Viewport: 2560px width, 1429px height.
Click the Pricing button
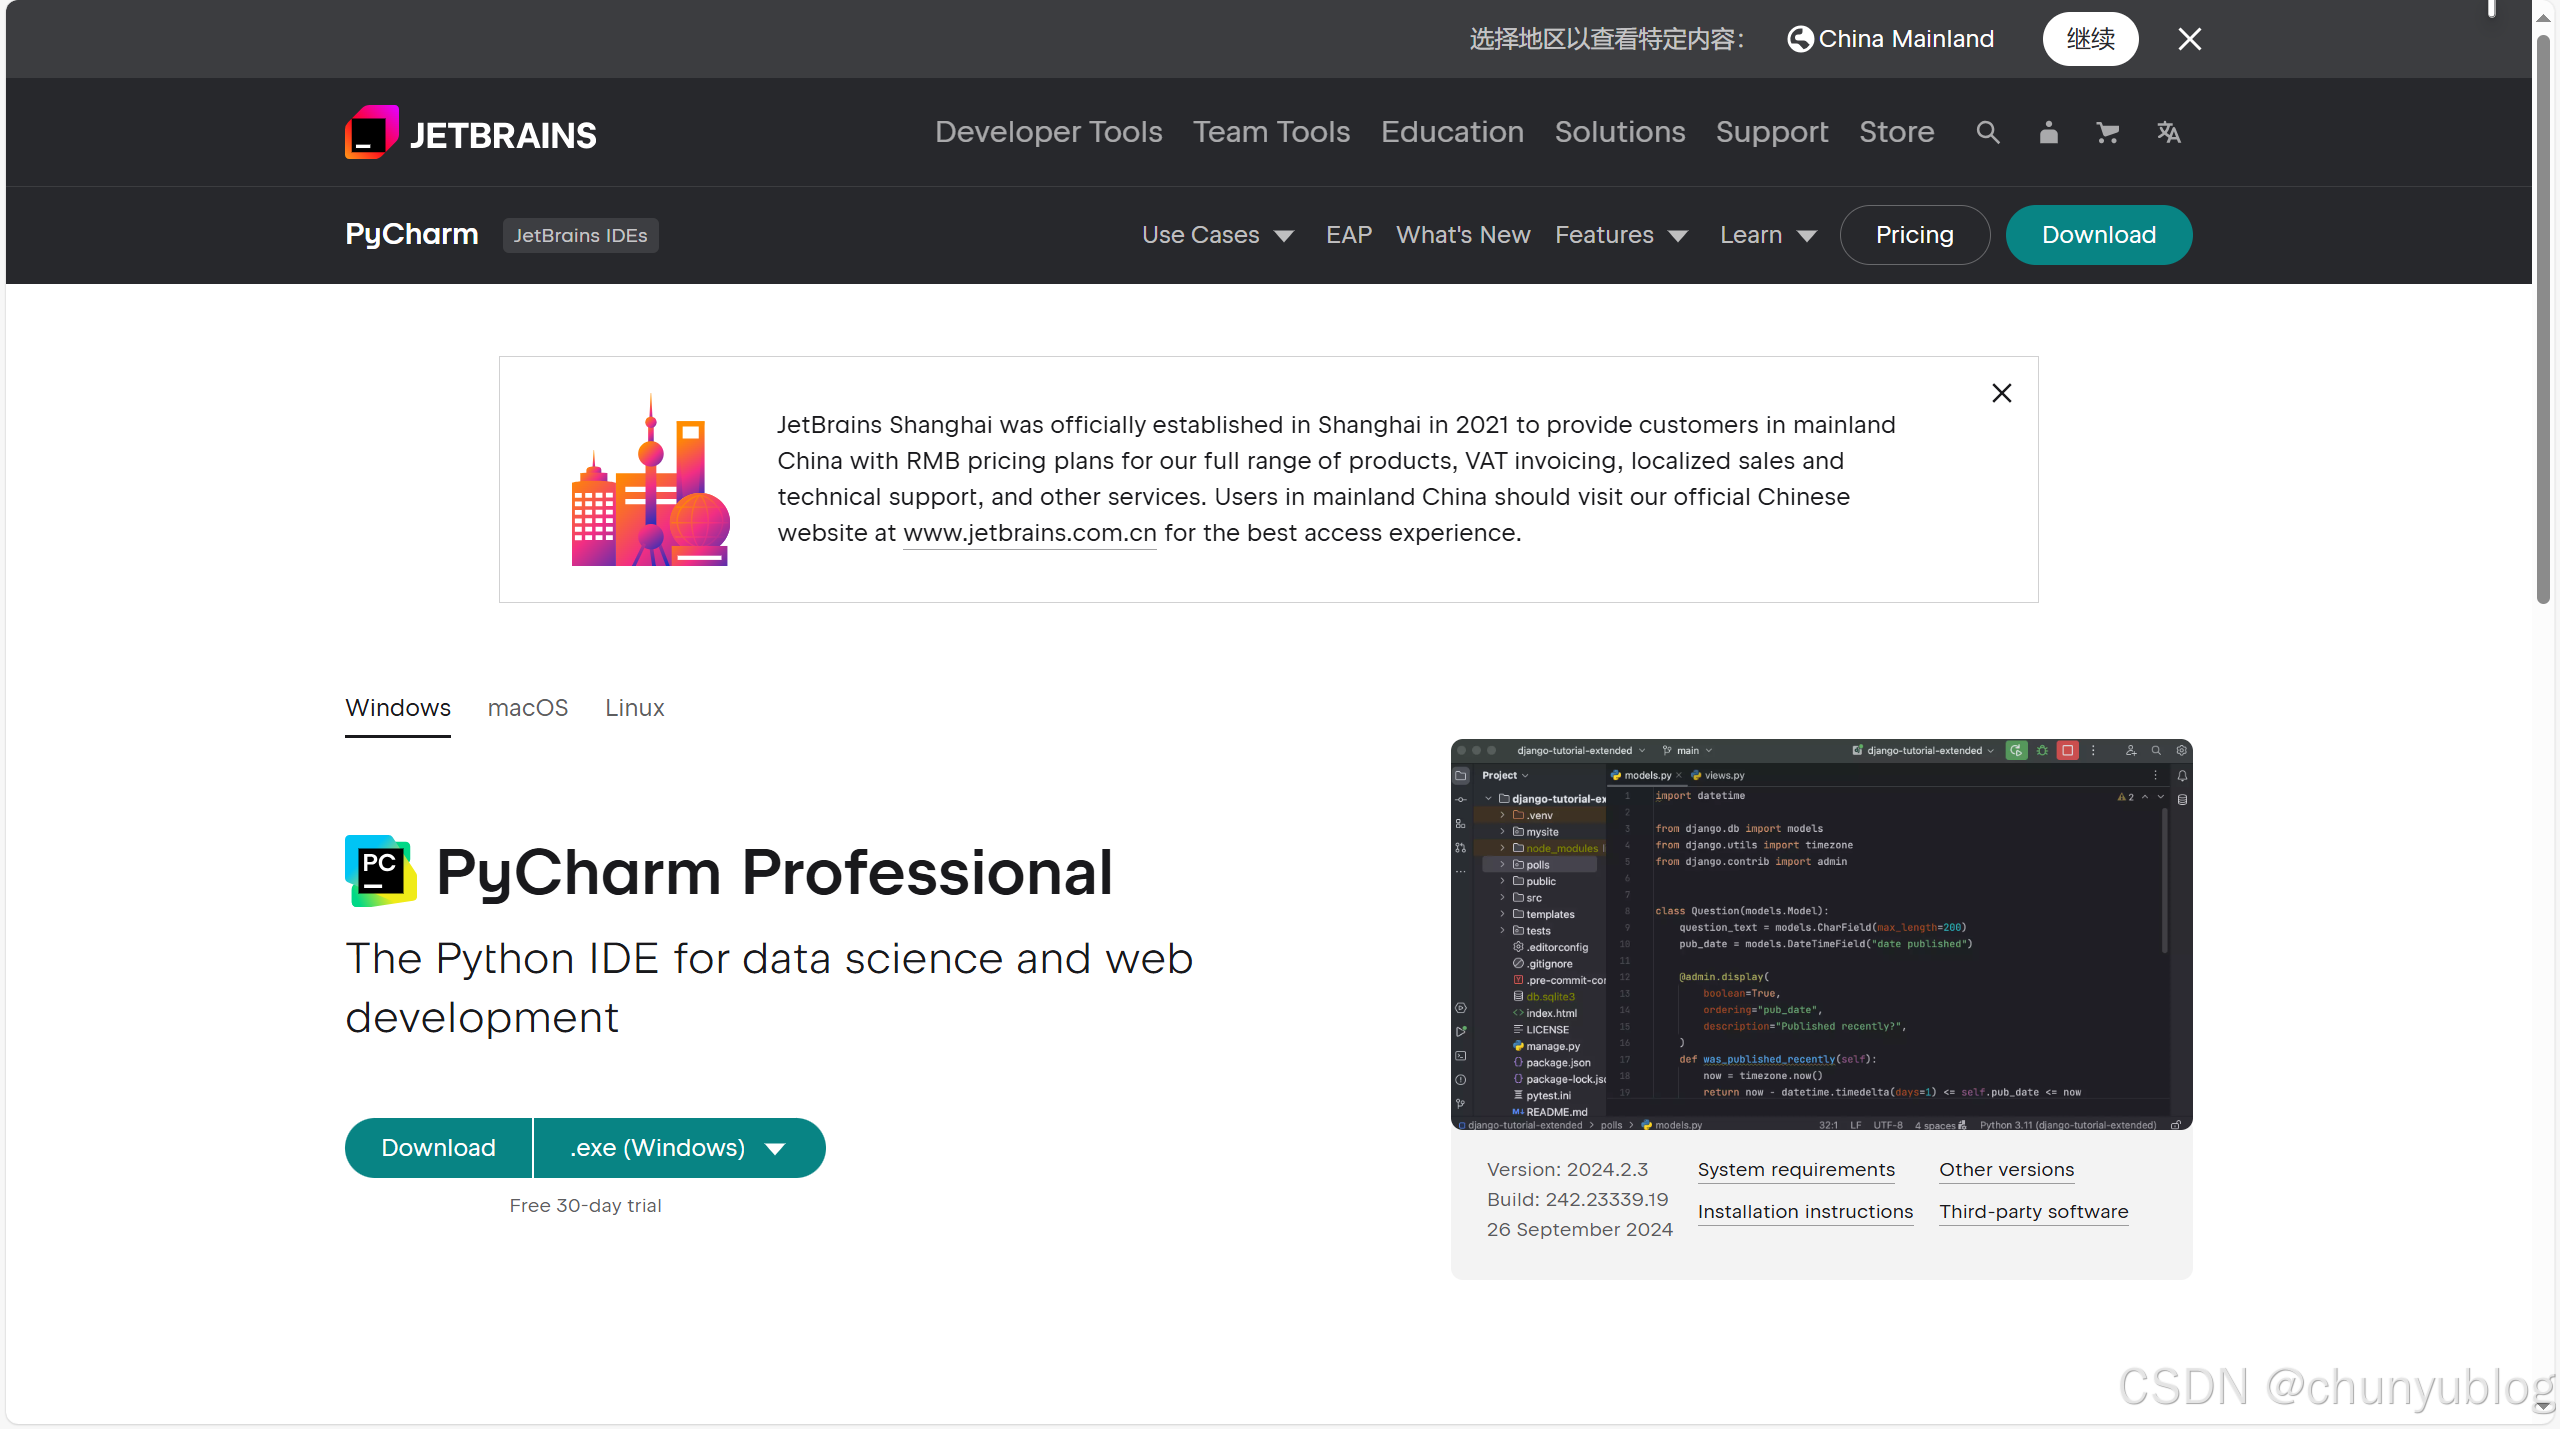point(1914,235)
